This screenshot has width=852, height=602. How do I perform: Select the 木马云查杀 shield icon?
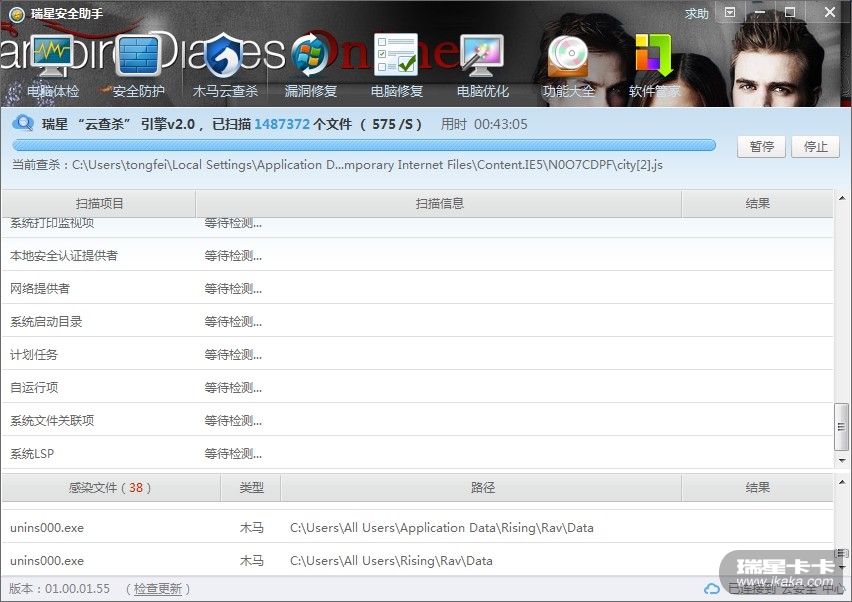pos(225,54)
